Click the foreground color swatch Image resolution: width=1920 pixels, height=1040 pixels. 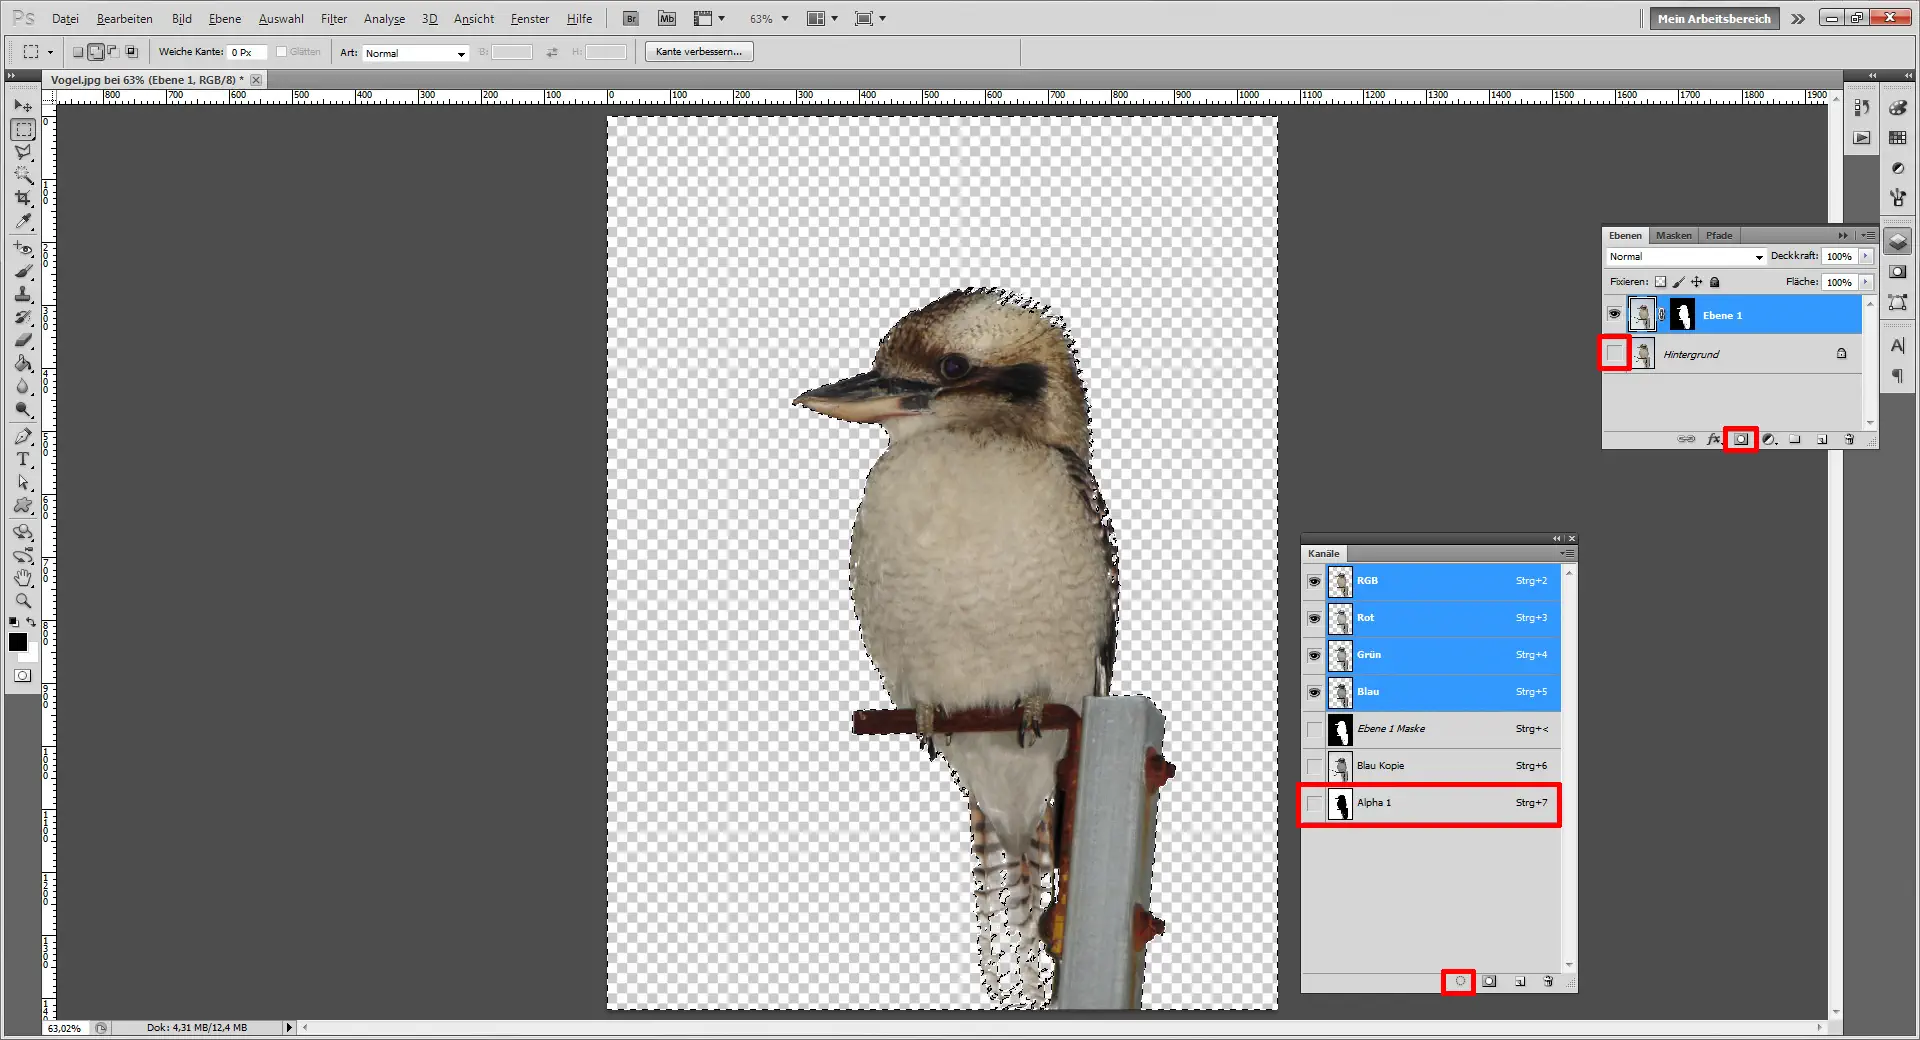[x=17, y=643]
